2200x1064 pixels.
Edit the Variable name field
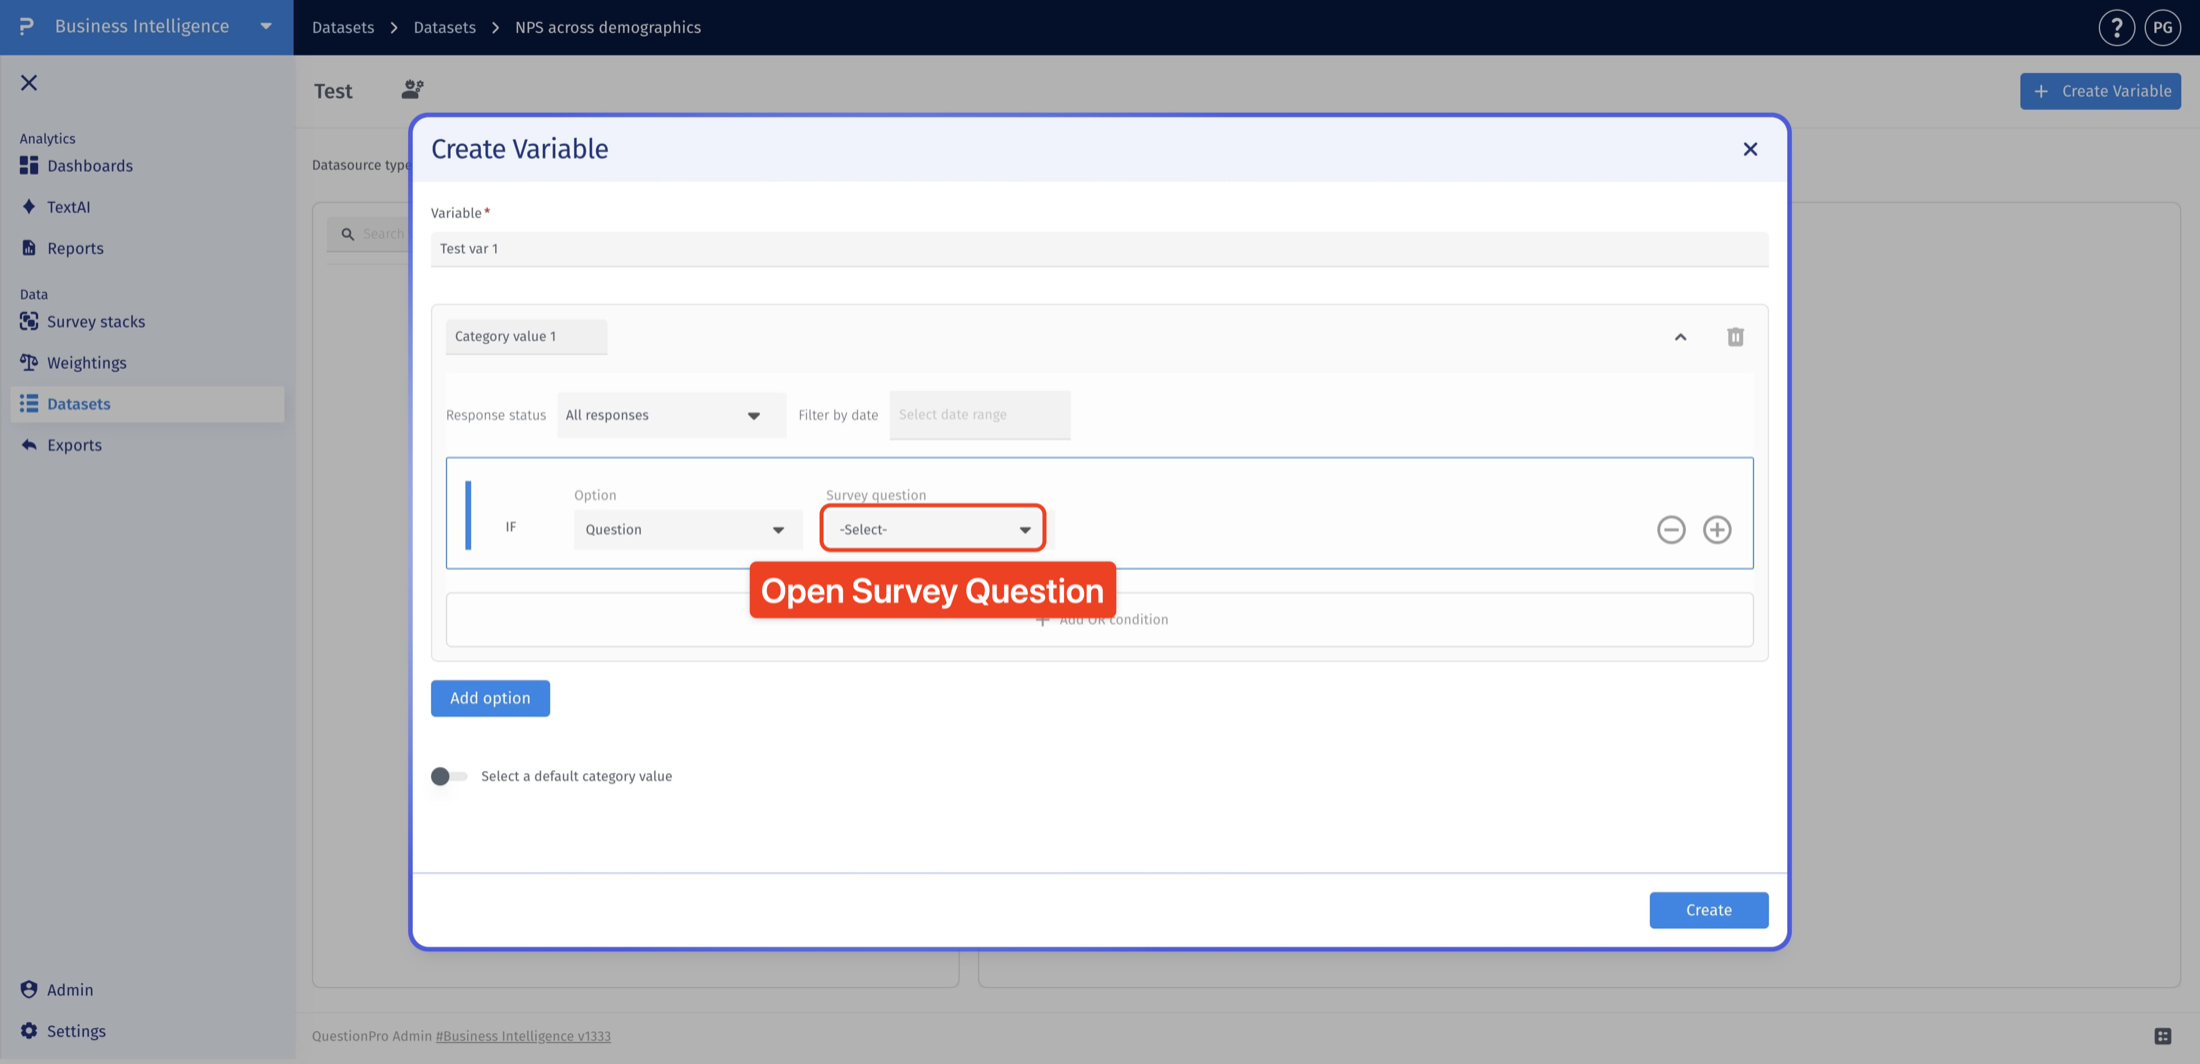click(1099, 249)
